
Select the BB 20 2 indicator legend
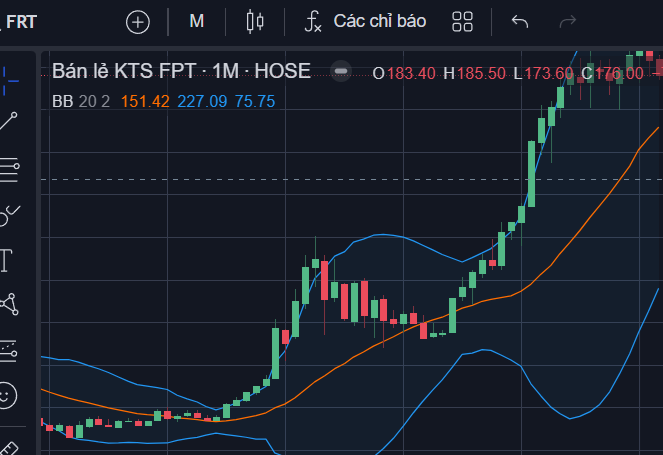pyautogui.click(x=81, y=101)
